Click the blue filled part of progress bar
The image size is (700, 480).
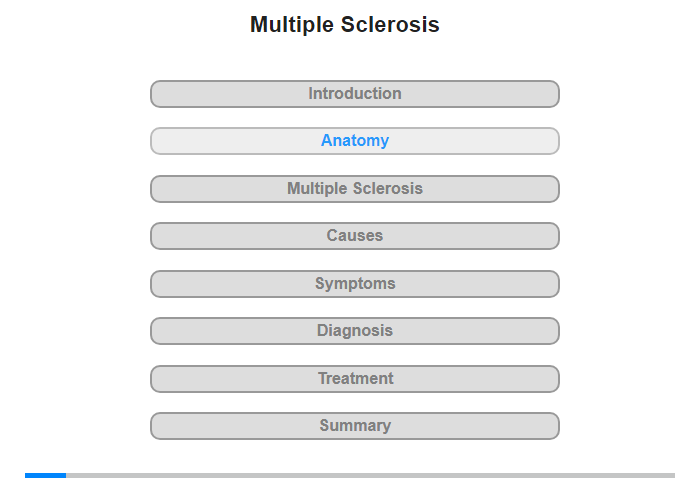coord(45,475)
